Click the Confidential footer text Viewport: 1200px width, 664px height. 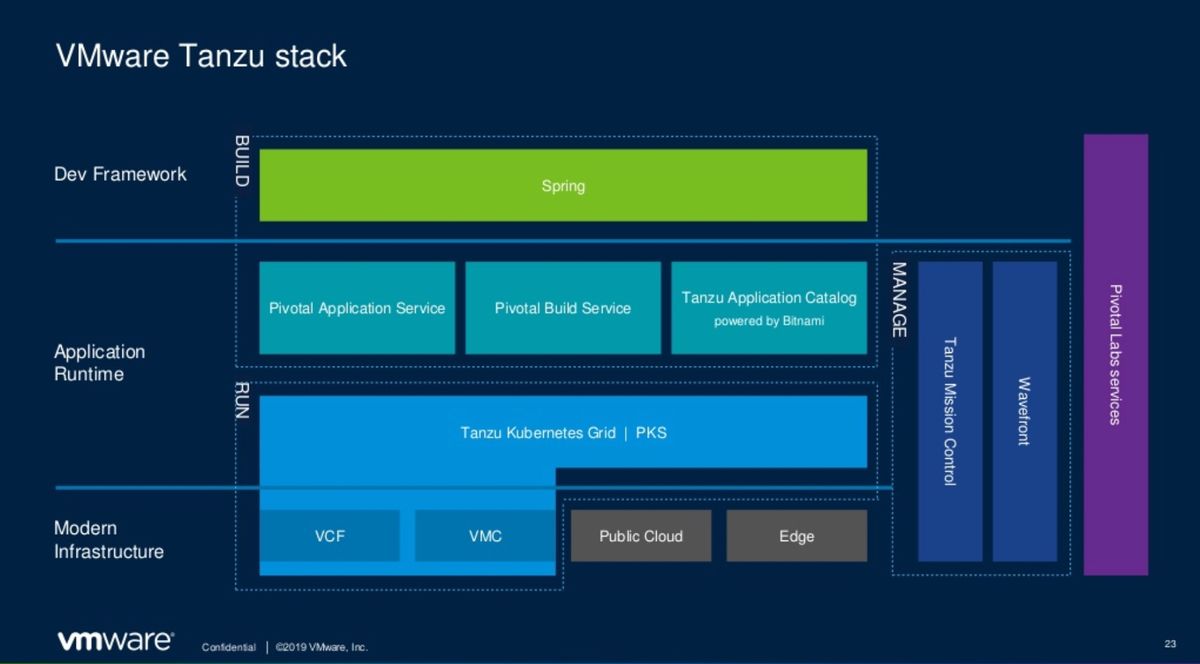[228, 648]
